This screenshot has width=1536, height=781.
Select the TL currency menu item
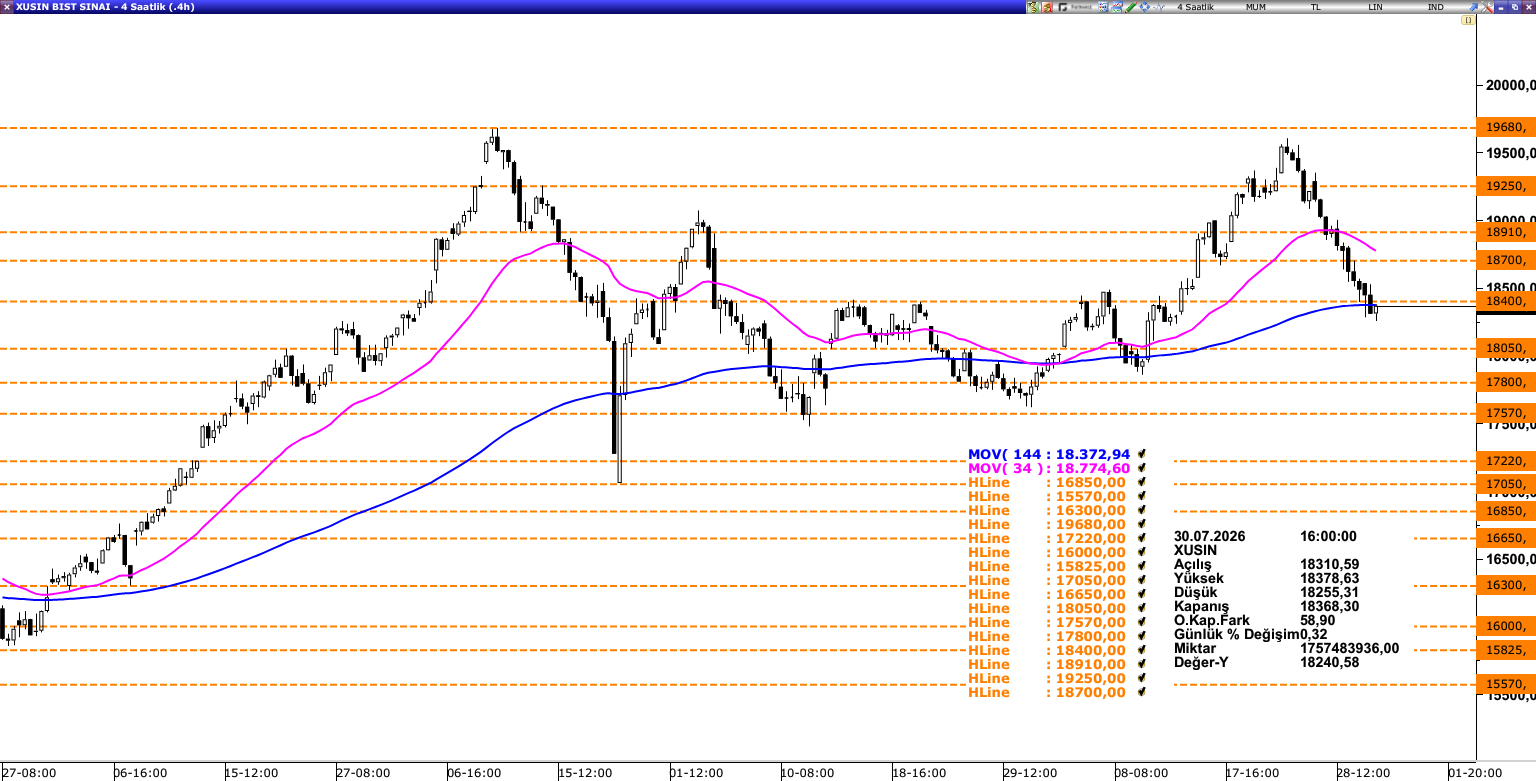[x=1315, y=7]
